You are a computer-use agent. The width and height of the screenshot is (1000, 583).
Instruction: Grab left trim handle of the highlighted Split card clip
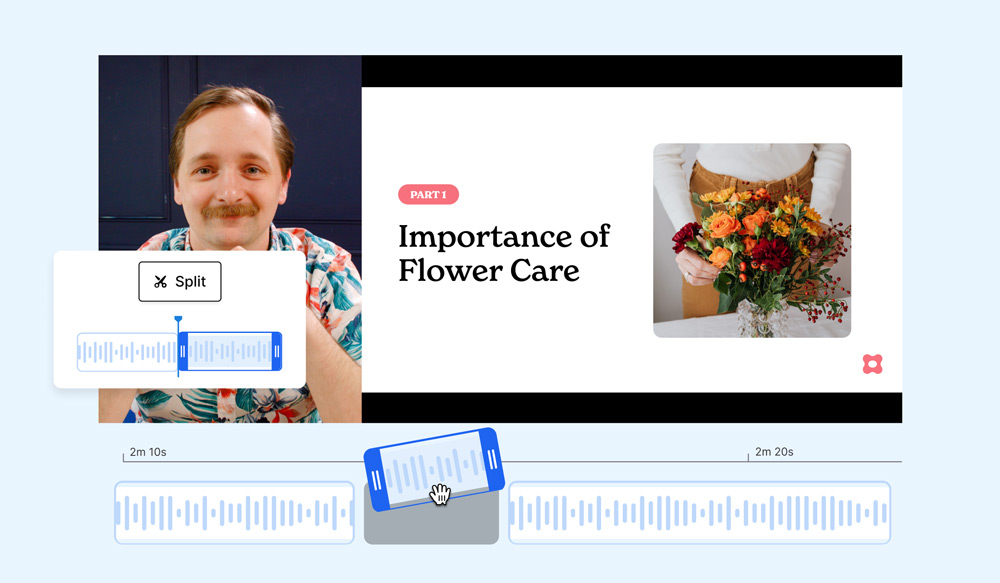pyautogui.click(x=182, y=351)
